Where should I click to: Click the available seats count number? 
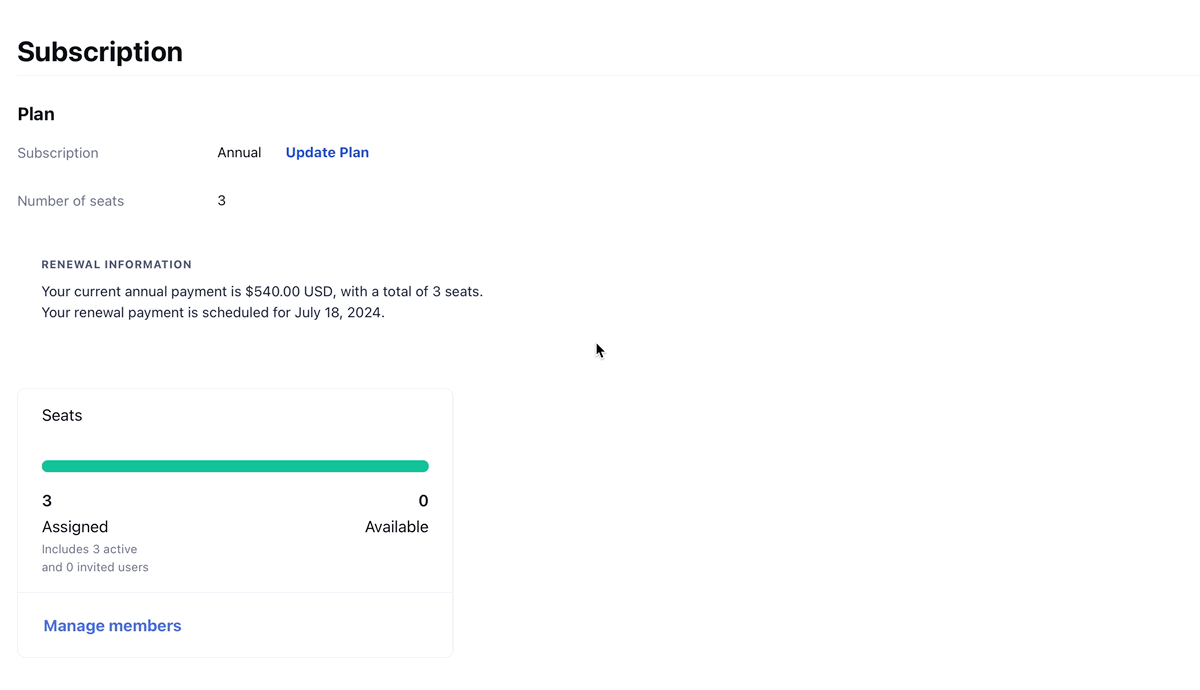pos(423,501)
